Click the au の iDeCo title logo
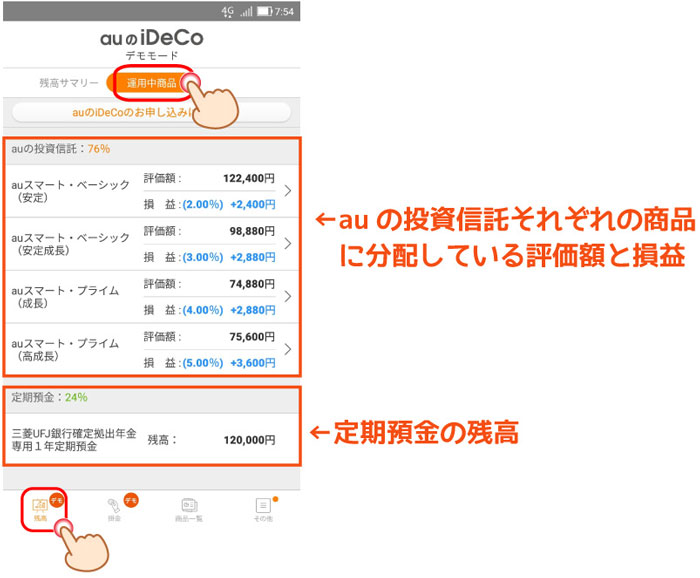The image size is (700, 578). pyautogui.click(x=151, y=38)
